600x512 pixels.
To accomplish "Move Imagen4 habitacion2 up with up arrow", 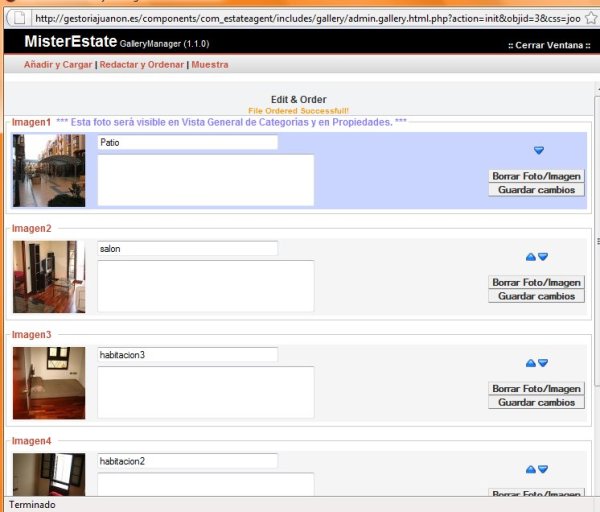I will coord(530,469).
